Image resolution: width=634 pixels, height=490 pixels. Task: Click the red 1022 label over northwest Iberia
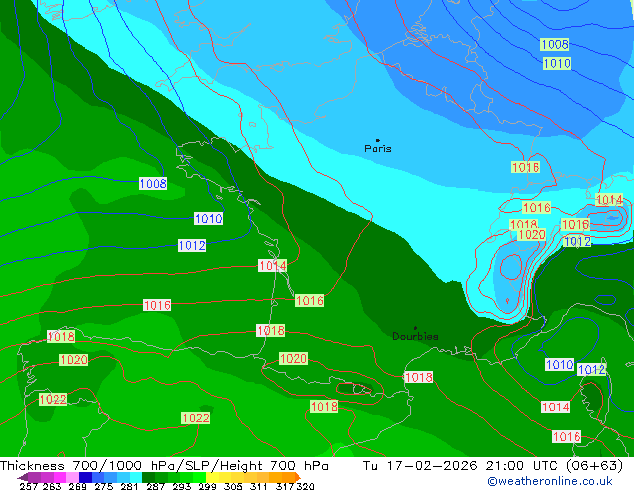53,399
